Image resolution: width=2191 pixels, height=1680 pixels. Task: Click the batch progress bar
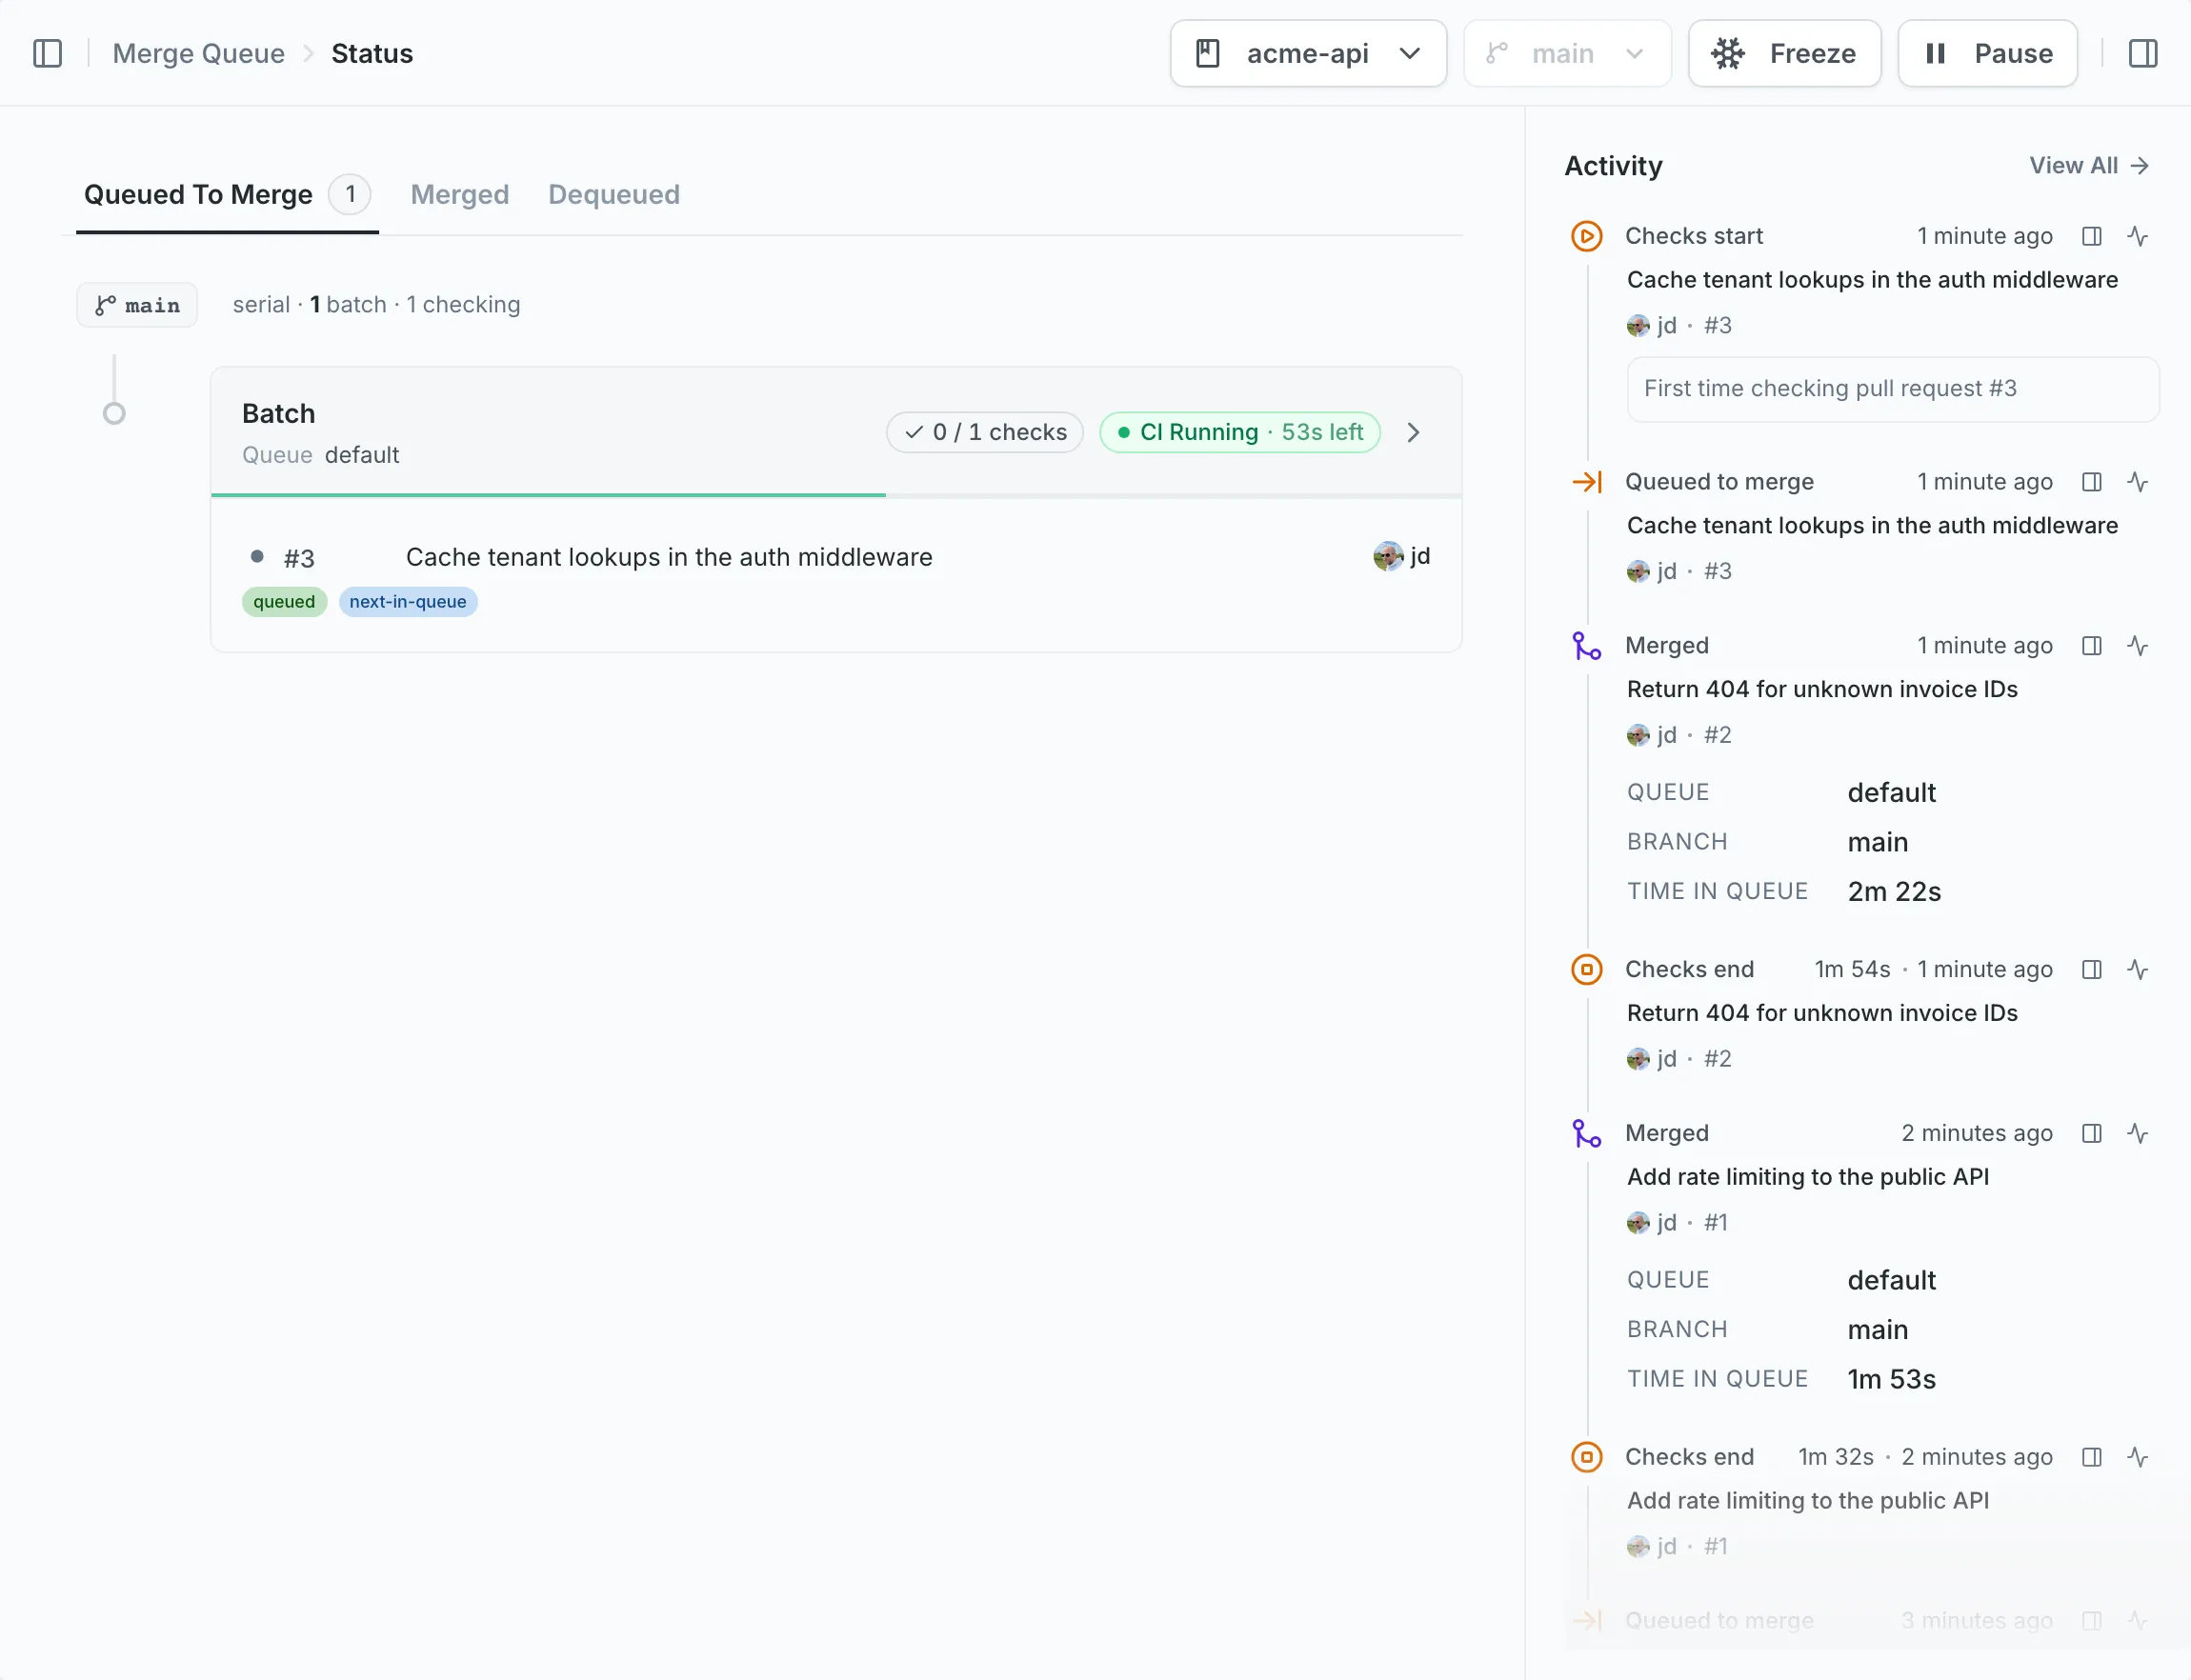(x=836, y=495)
